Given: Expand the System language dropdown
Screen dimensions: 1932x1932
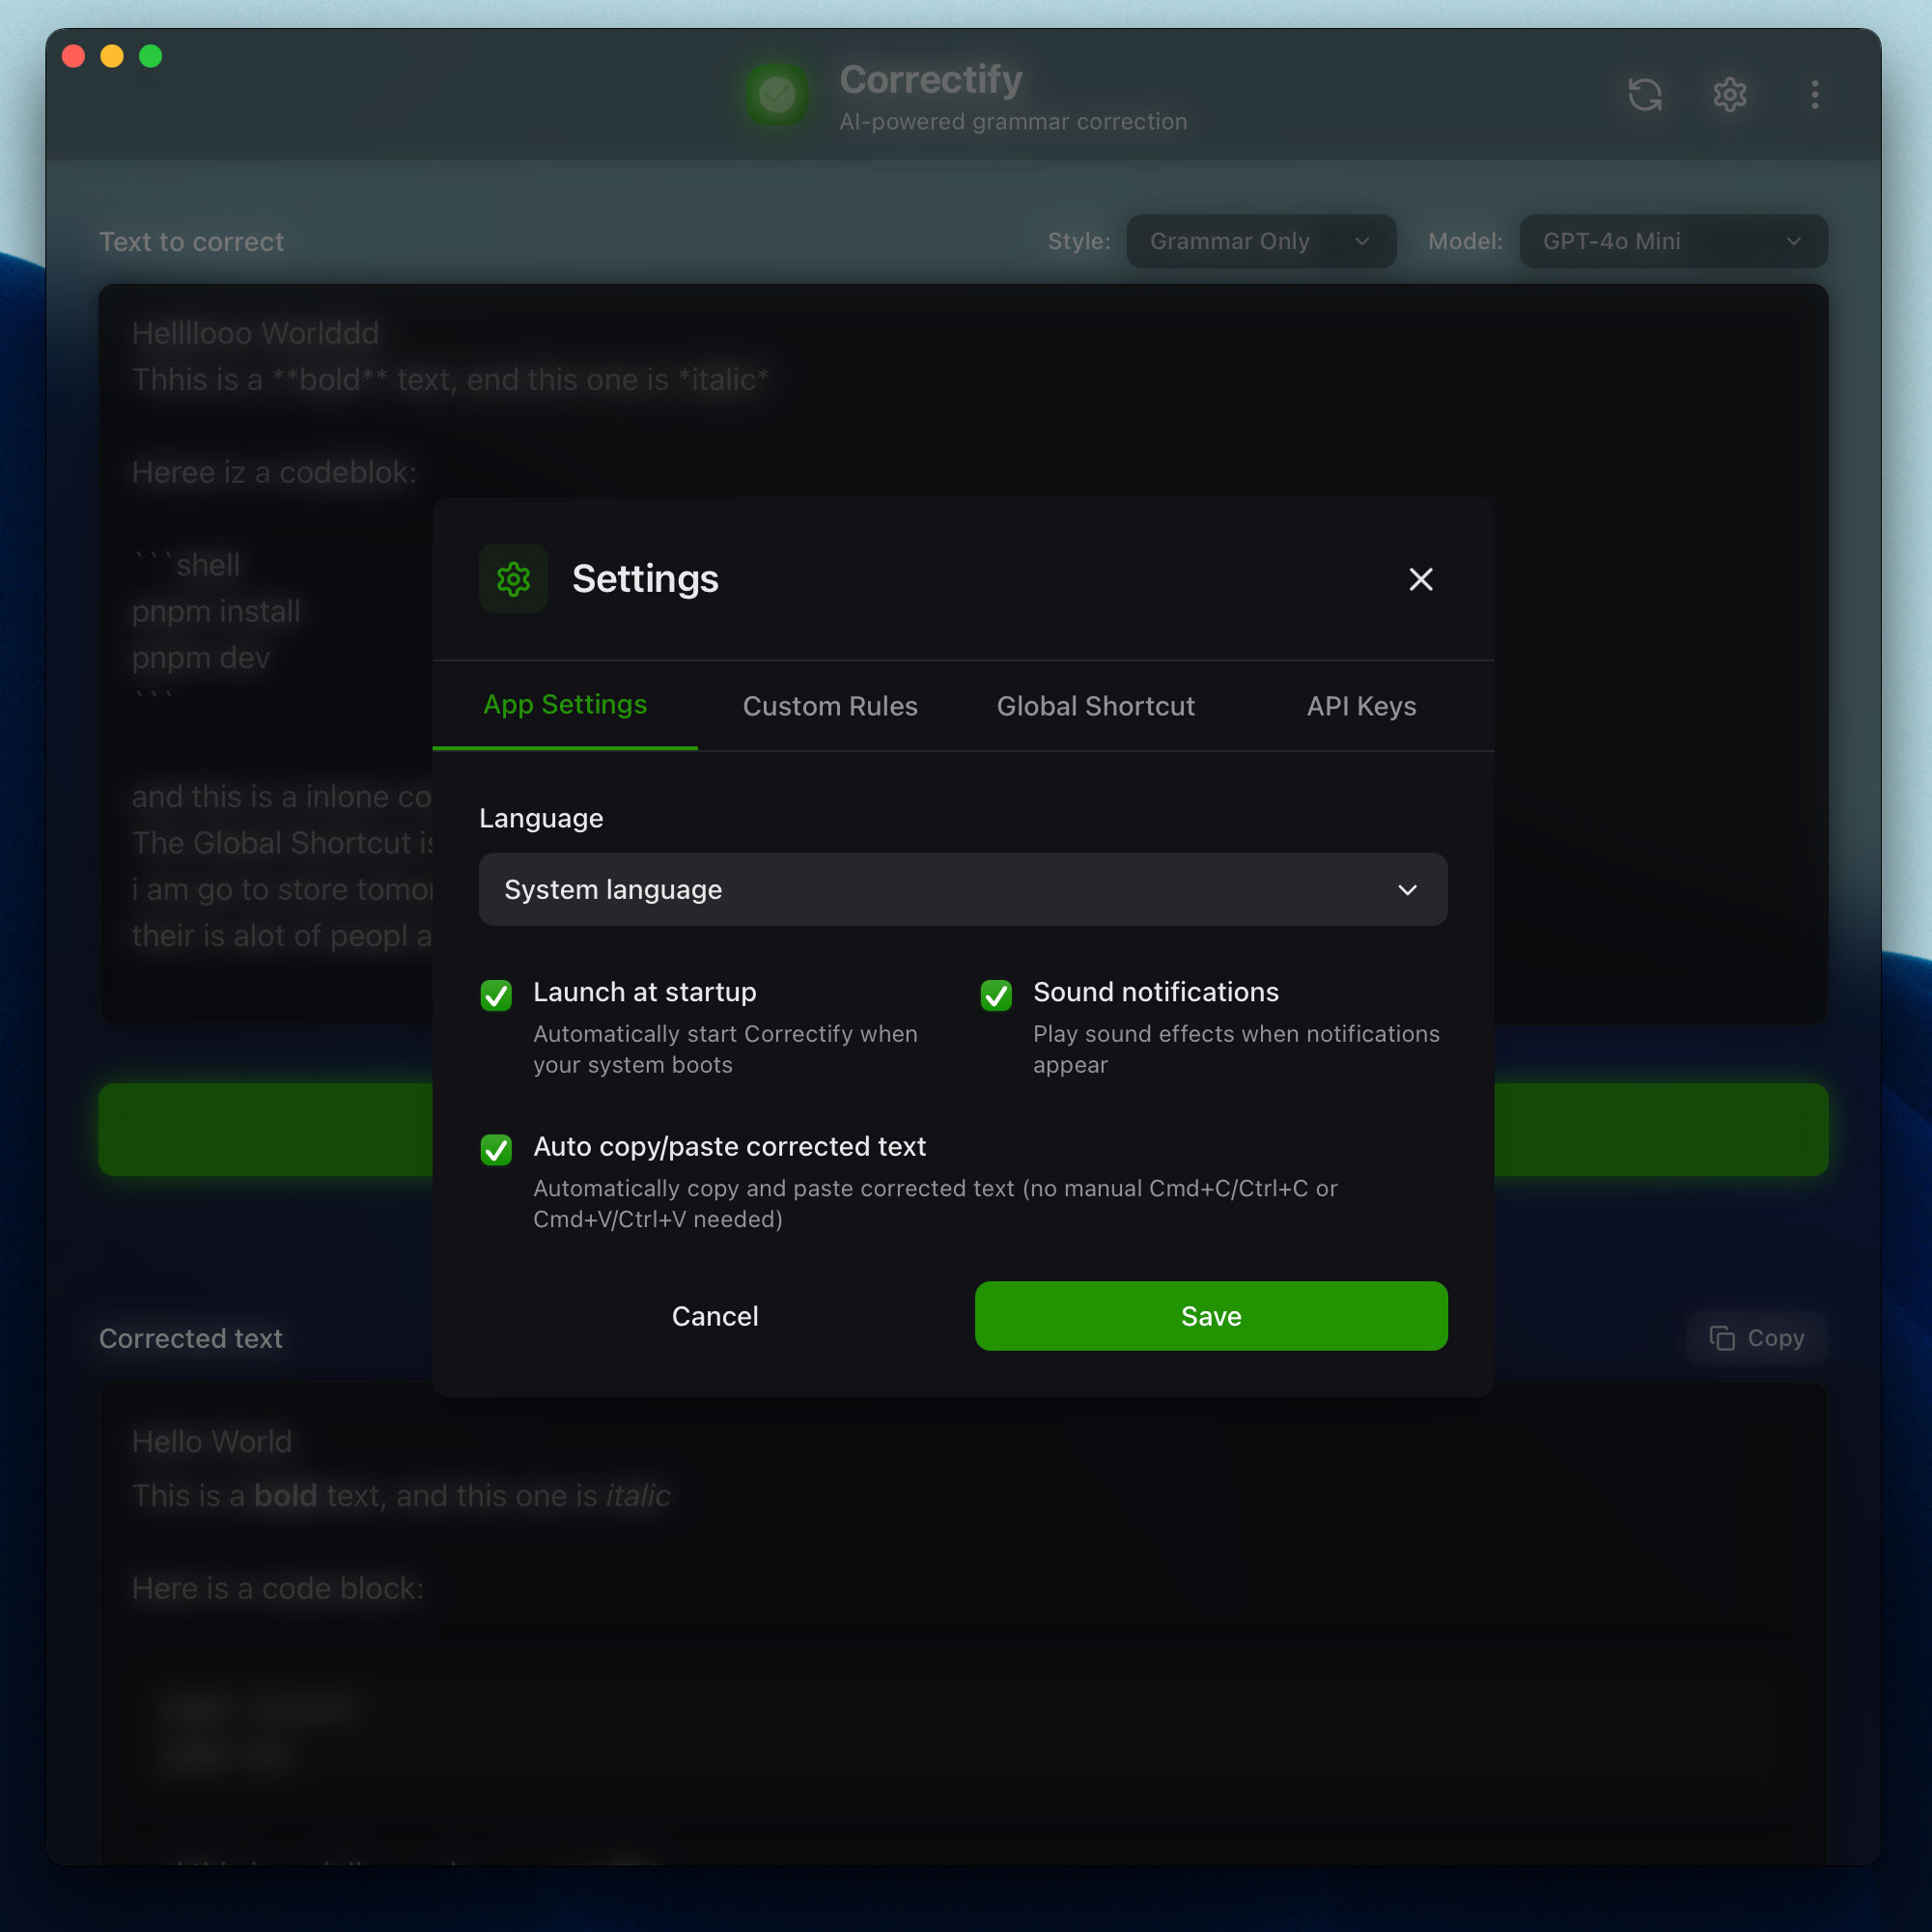Looking at the screenshot, I should pos(962,889).
